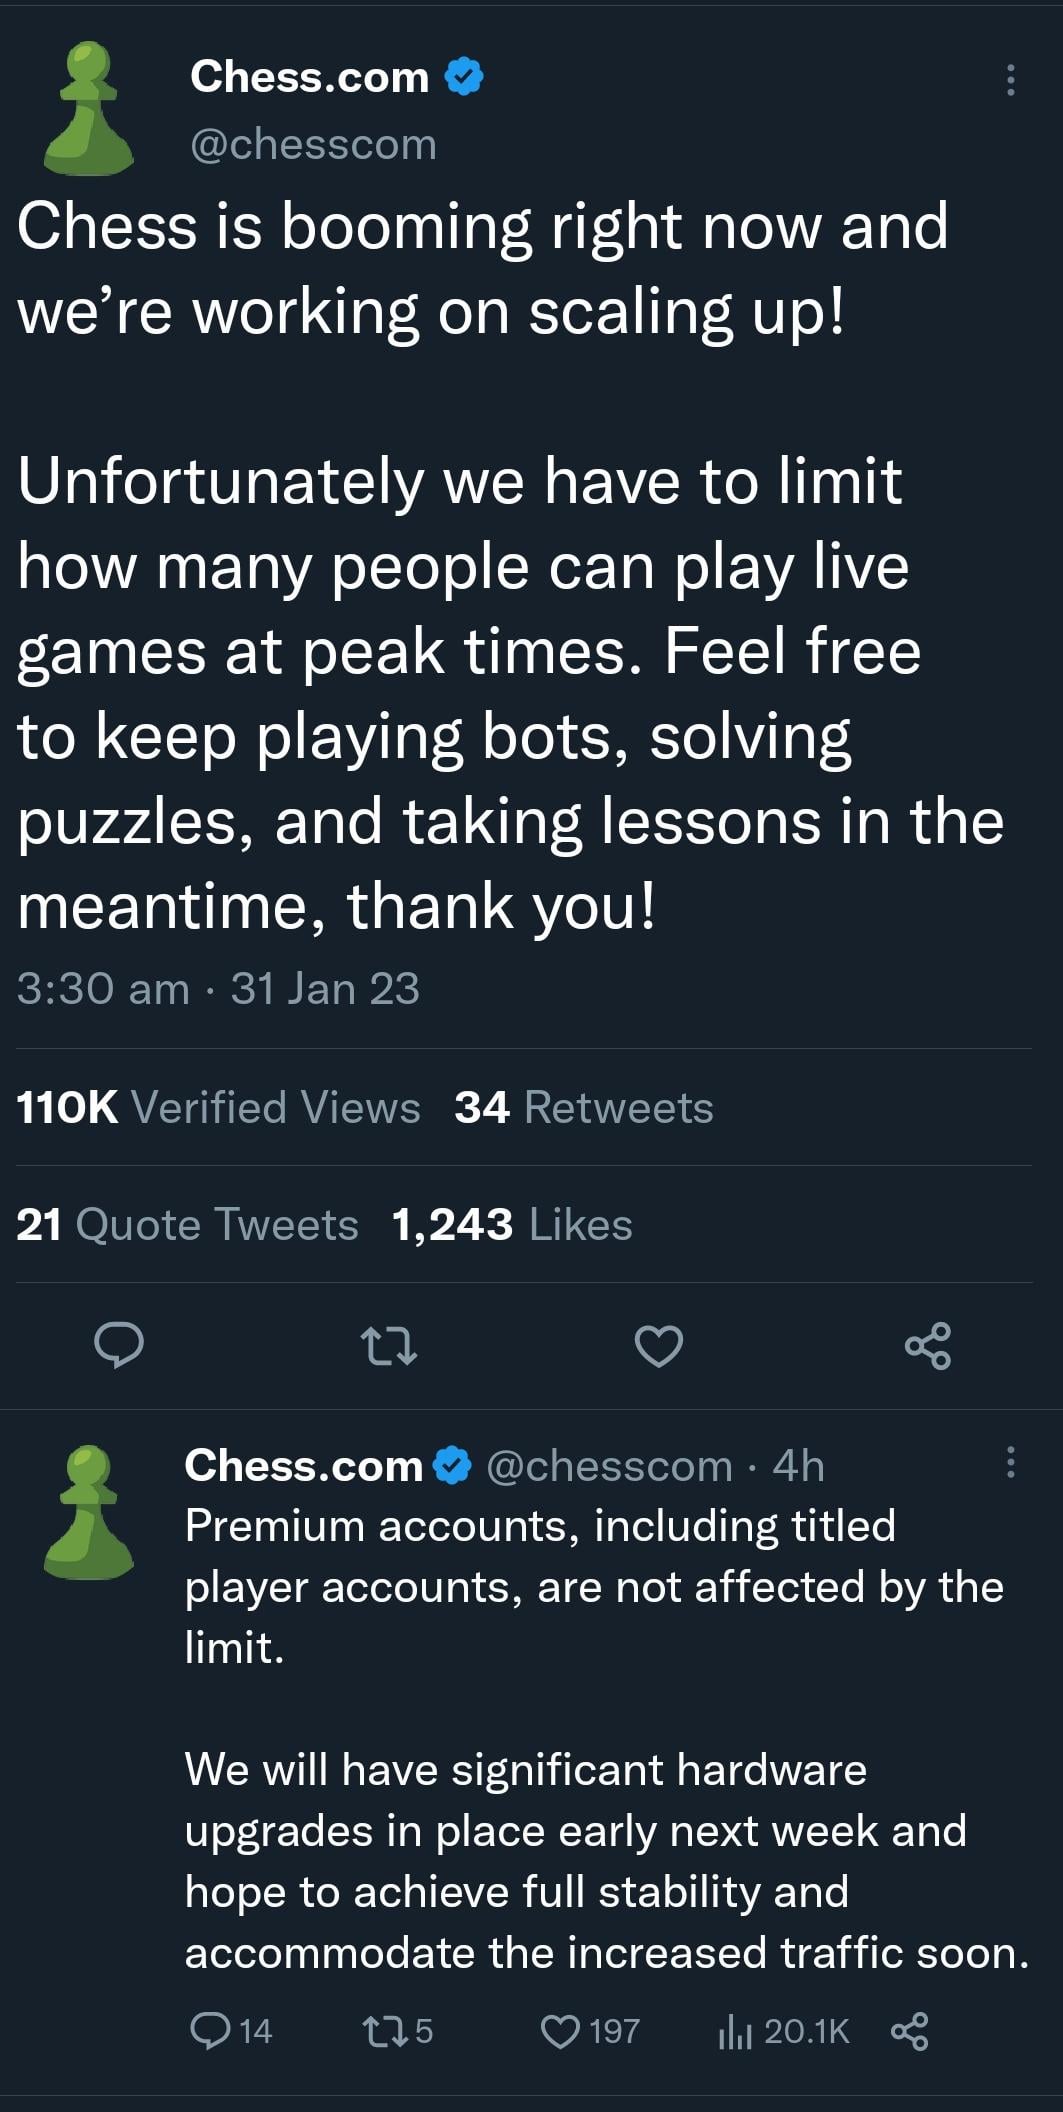Tap the blue verified badge on main tweet

point(464,77)
